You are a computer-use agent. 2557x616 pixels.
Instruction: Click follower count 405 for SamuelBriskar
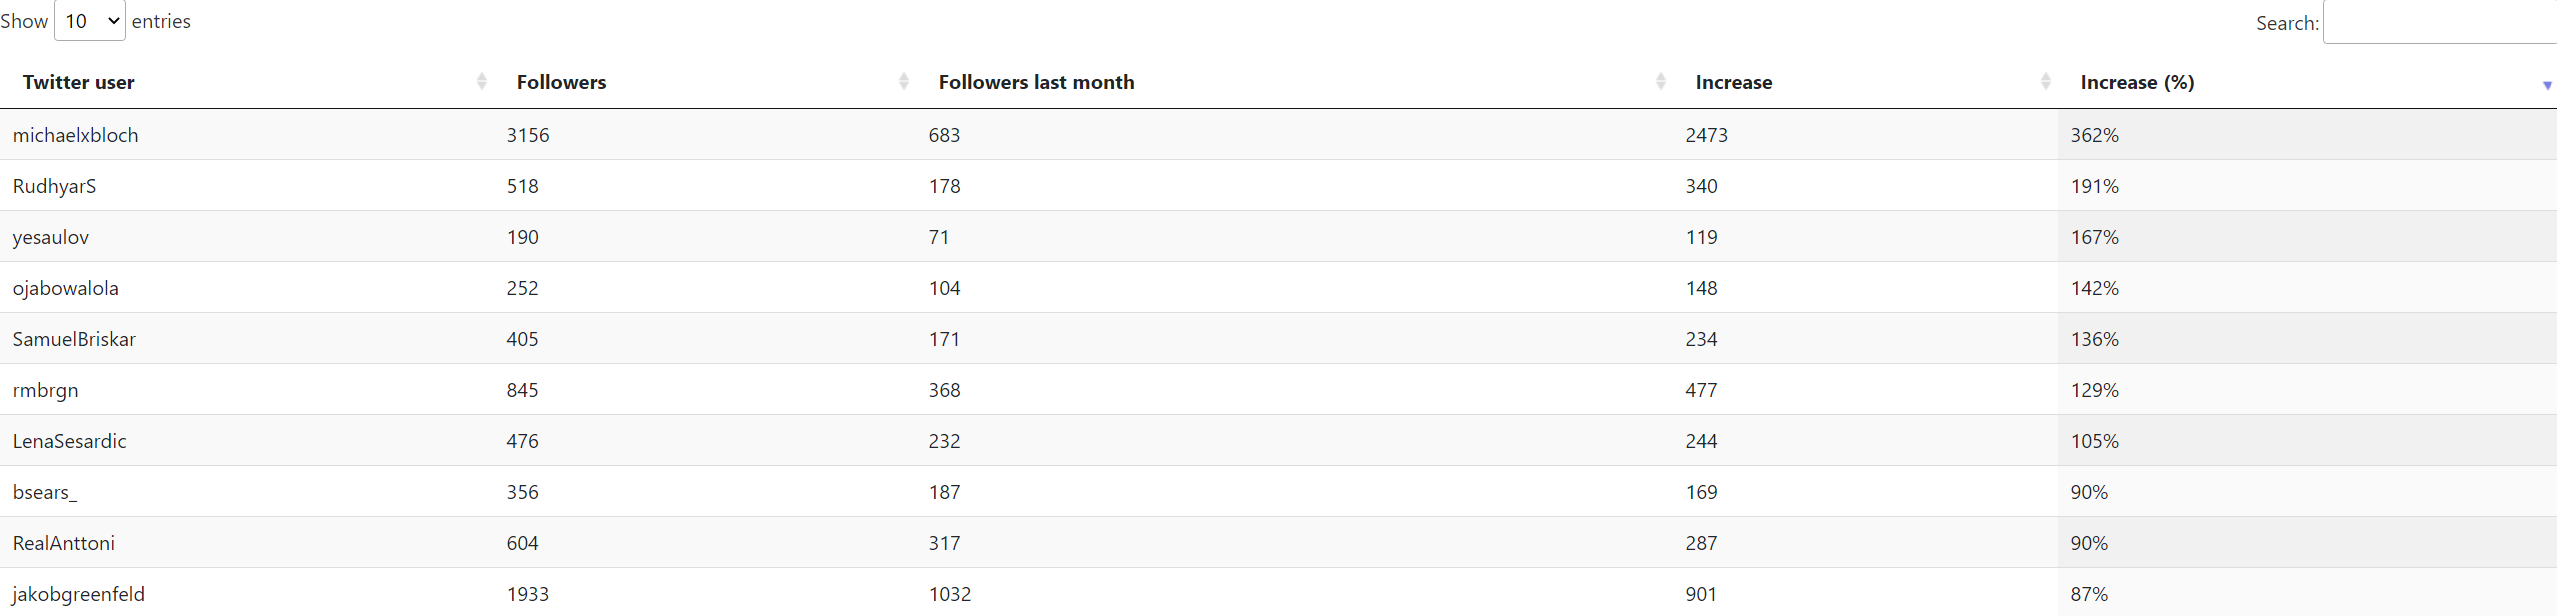(522, 339)
